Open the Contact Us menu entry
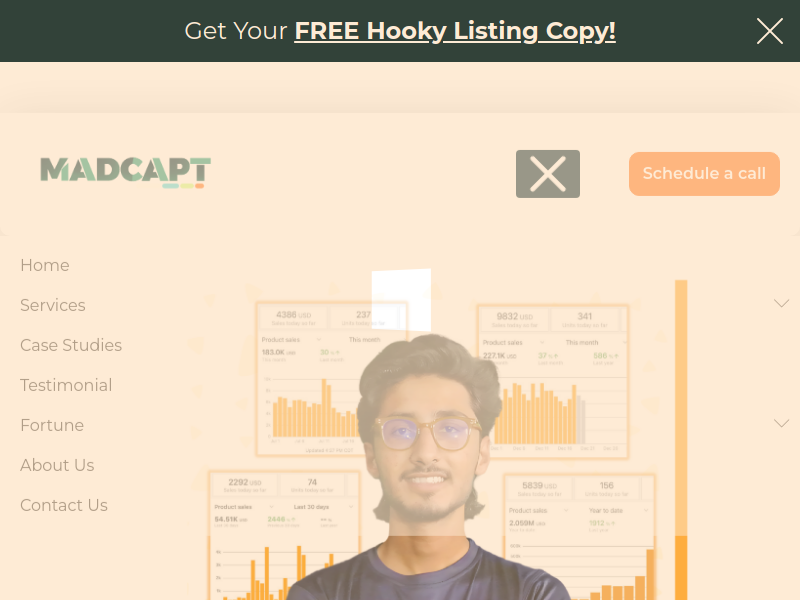Viewport: 800px width, 600px height. (64, 505)
